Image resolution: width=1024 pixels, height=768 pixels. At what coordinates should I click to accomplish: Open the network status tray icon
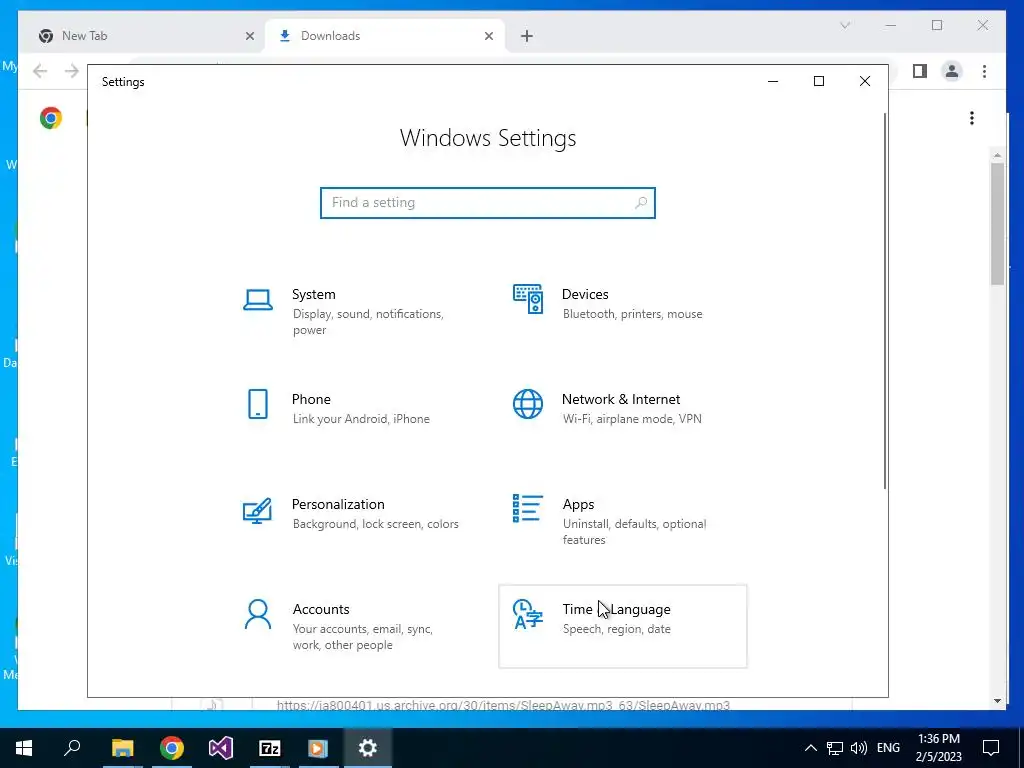click(x=835, y=748)
